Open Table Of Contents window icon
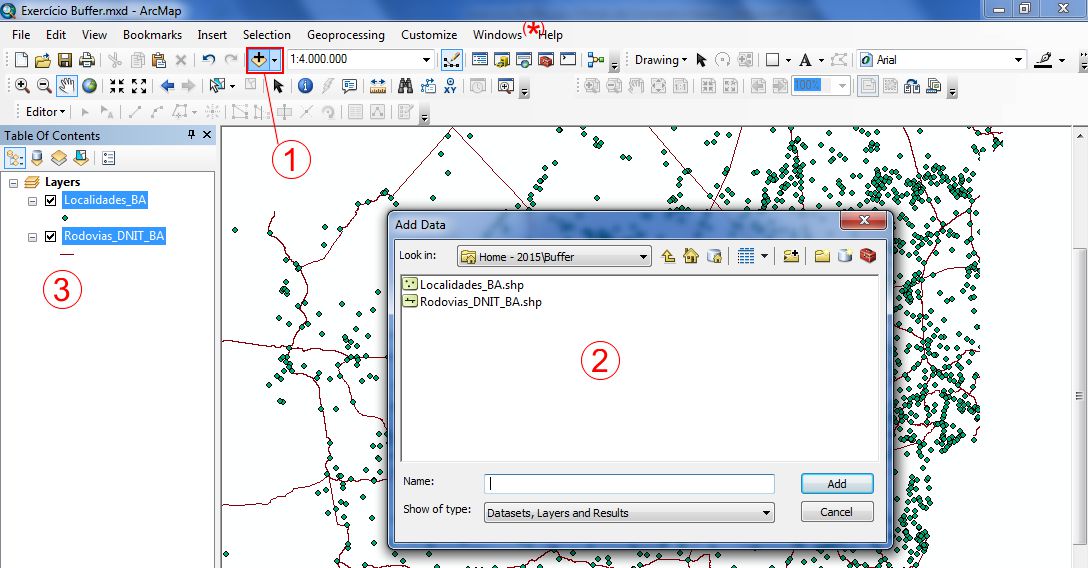Image resolution: width=1088 pixels, height=568 pixels. point(479,60)
